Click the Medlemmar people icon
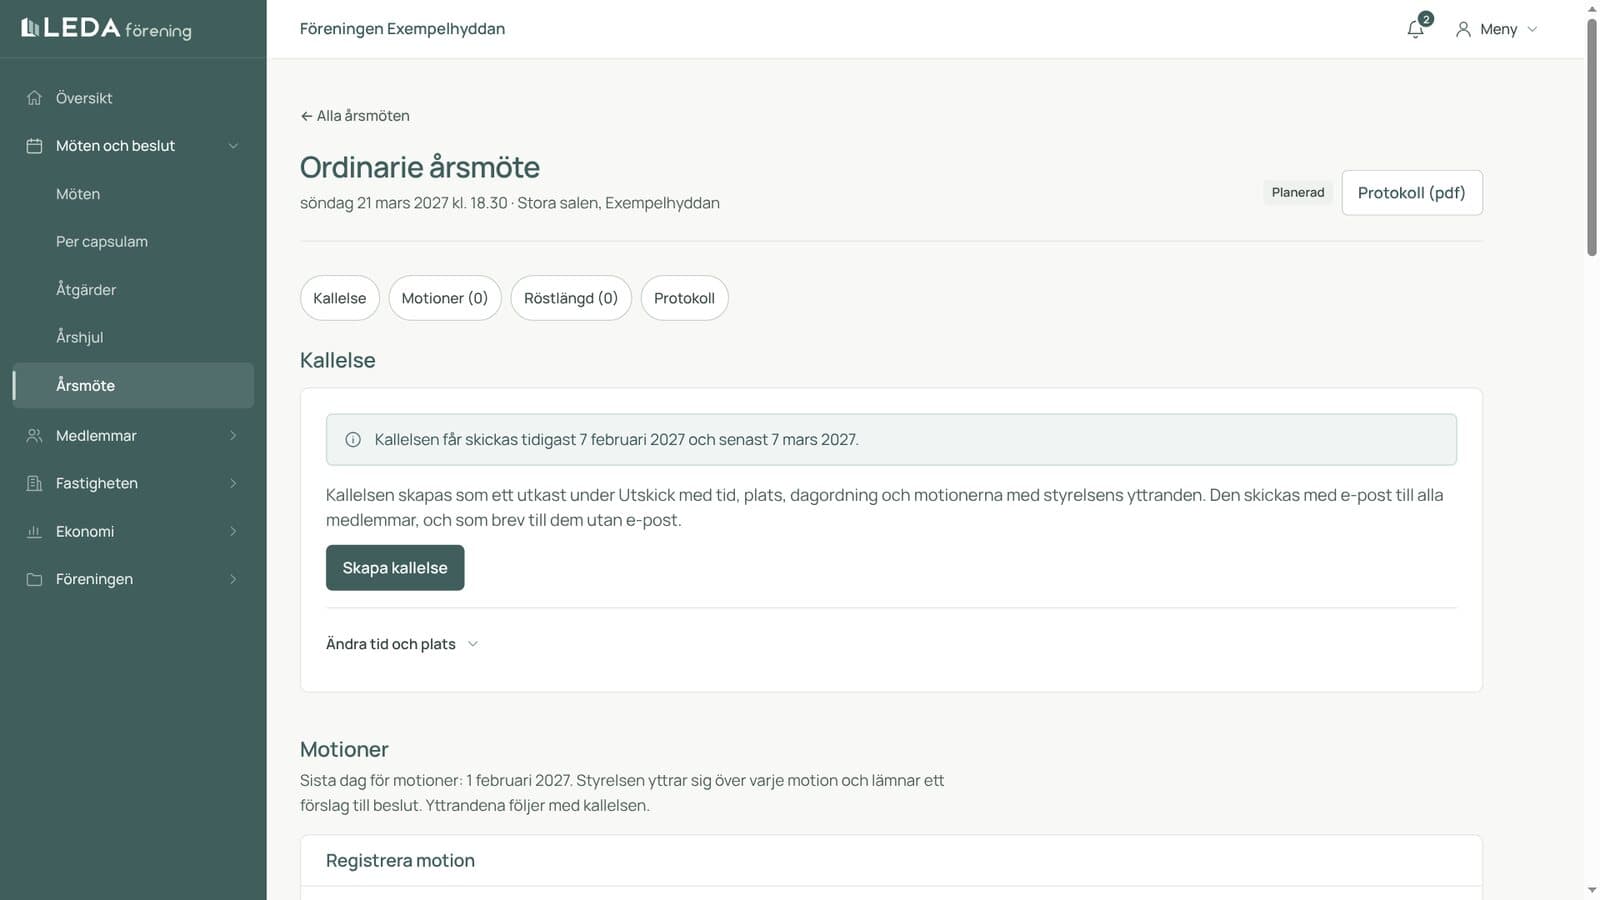The height and width of the screenshot is (900, 1600). (x=34, y=436)
